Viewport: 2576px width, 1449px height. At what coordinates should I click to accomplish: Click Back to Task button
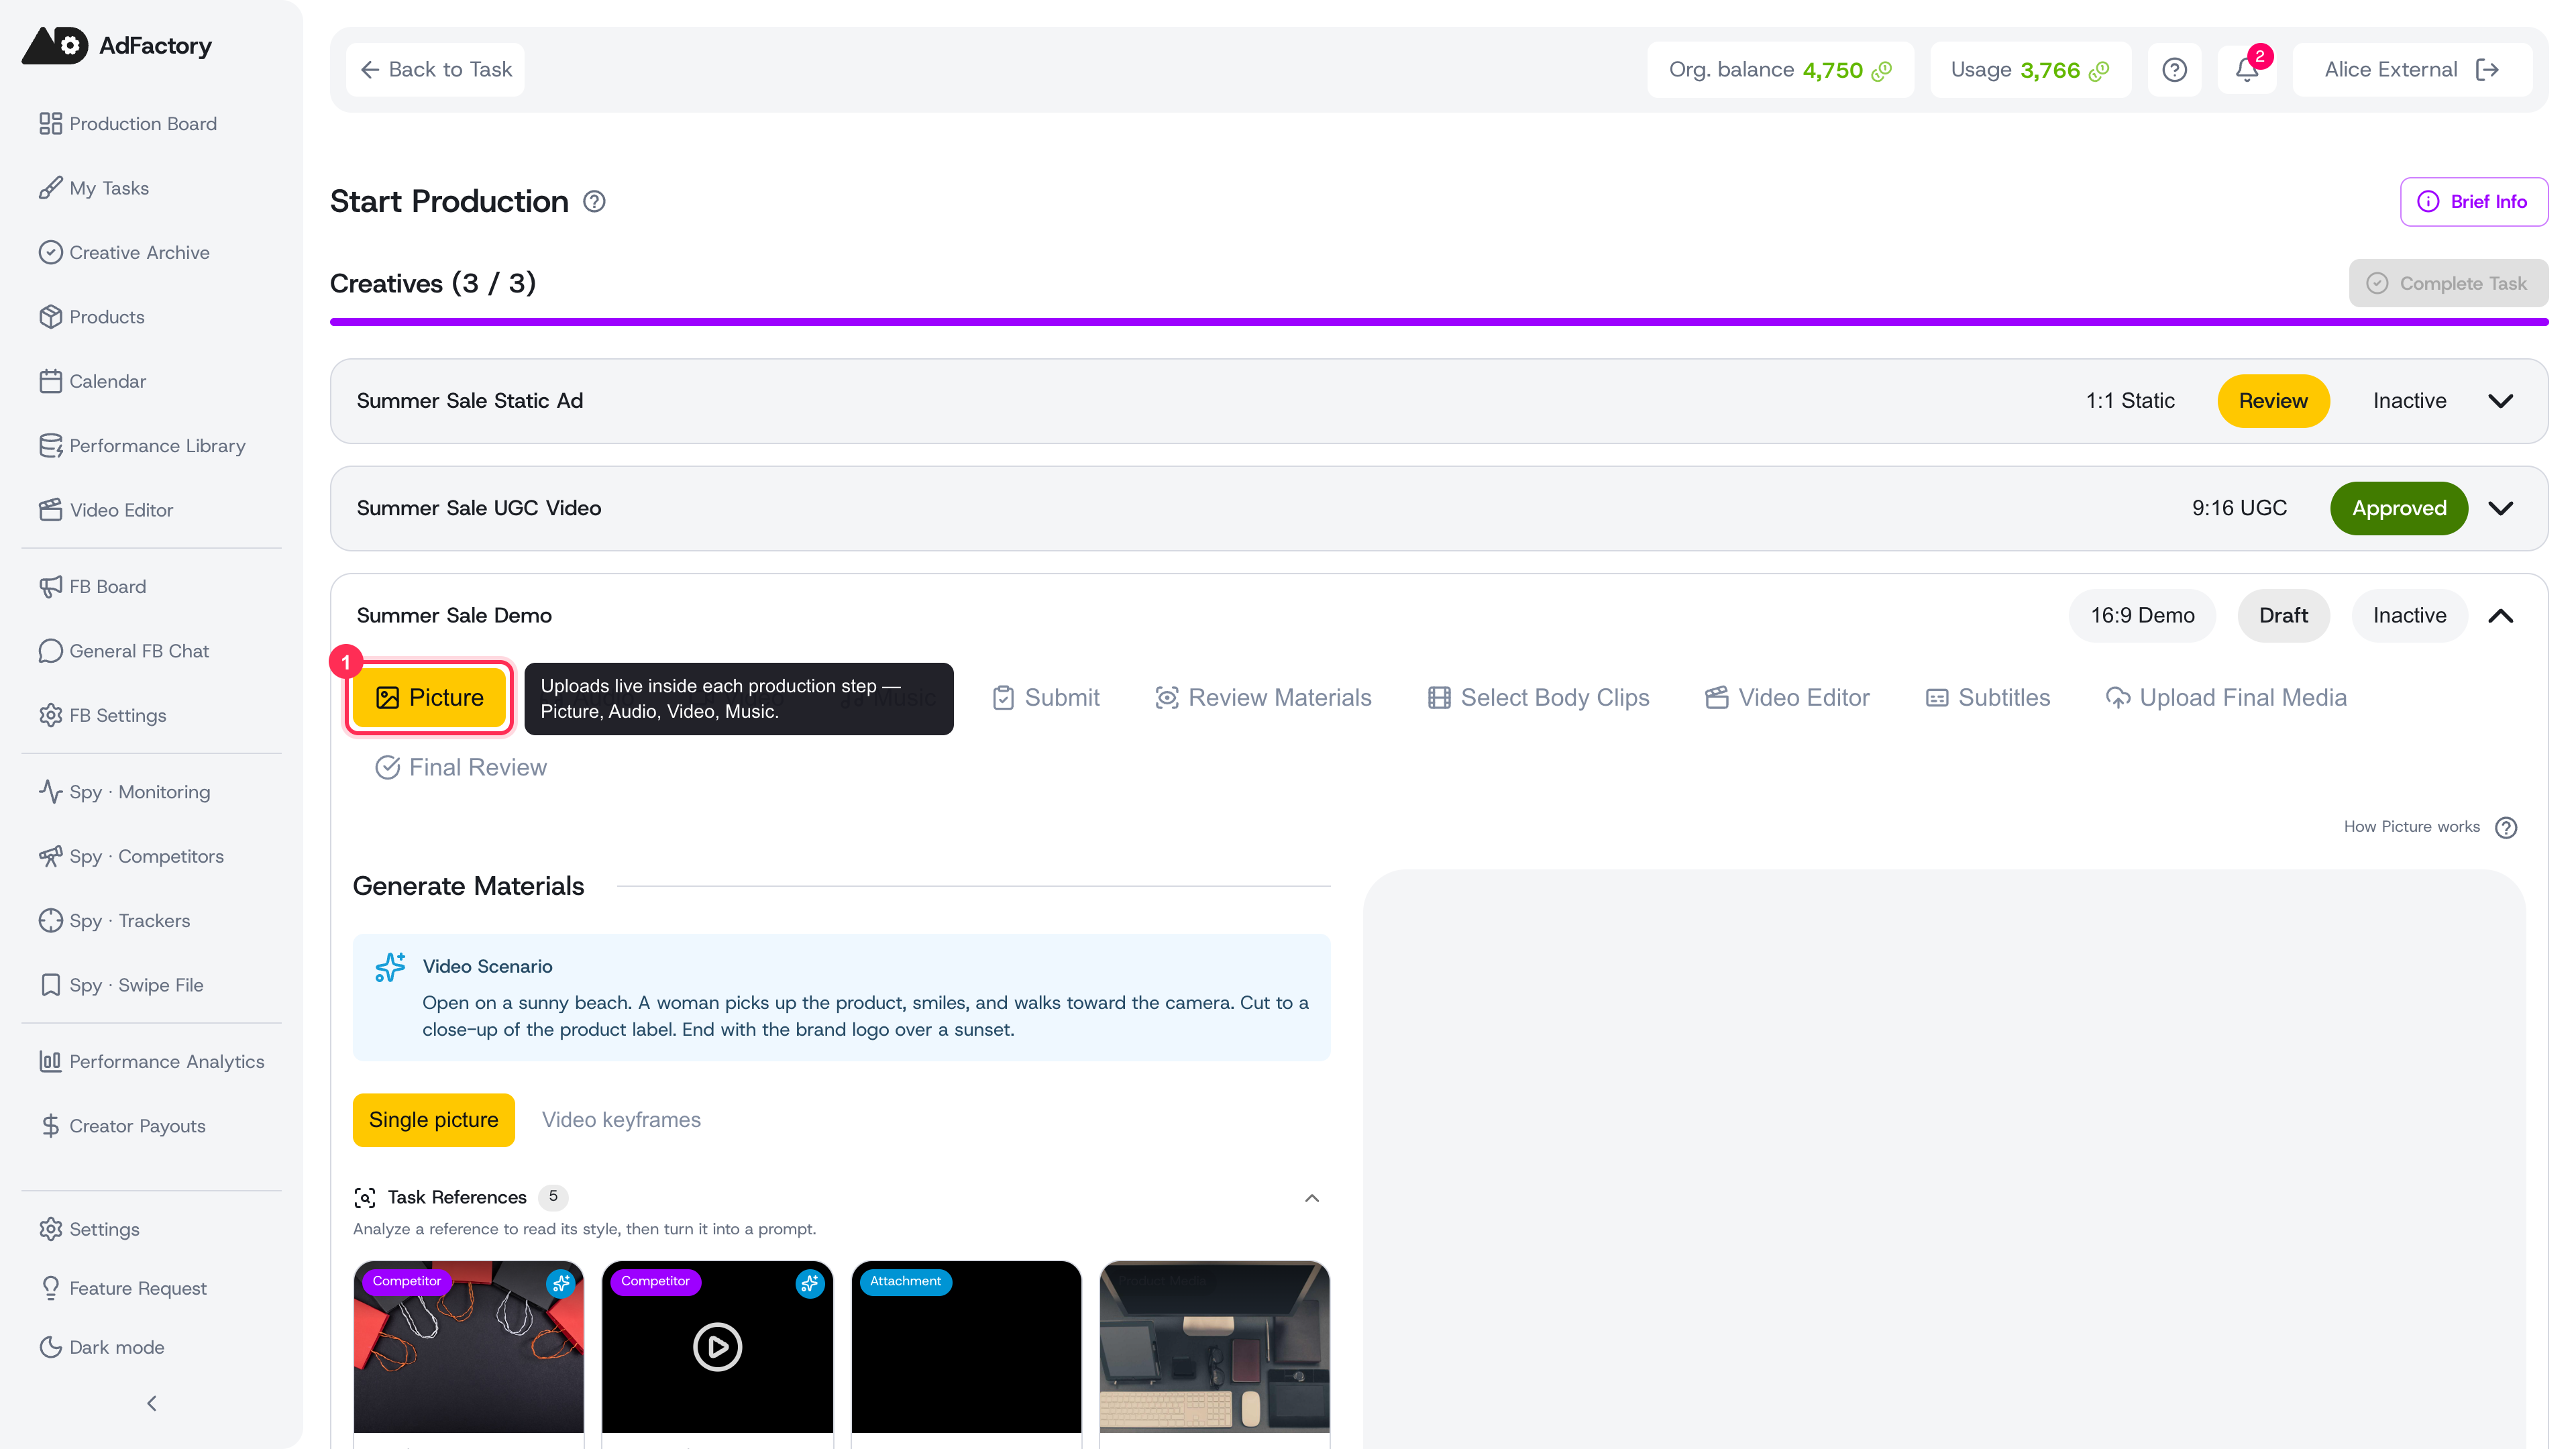pos(435,70)
